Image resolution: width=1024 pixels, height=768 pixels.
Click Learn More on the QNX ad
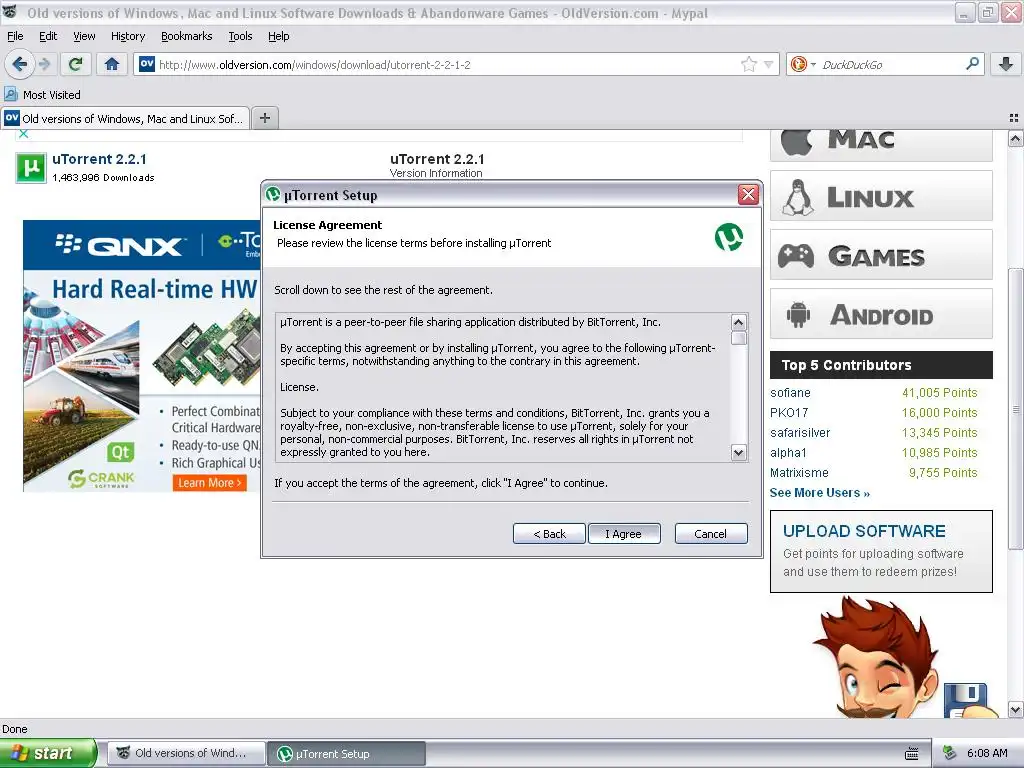[210, 483]
